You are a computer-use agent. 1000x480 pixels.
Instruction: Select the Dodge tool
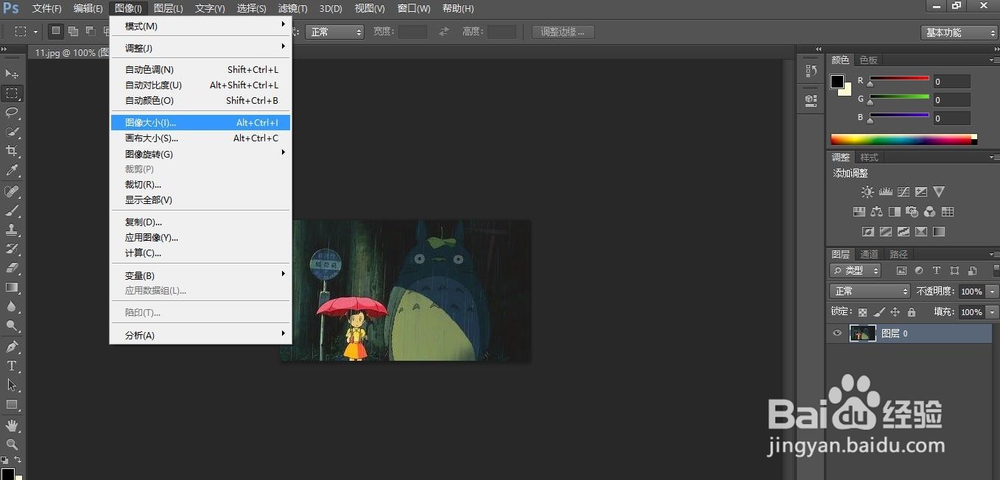pos(11,326)
